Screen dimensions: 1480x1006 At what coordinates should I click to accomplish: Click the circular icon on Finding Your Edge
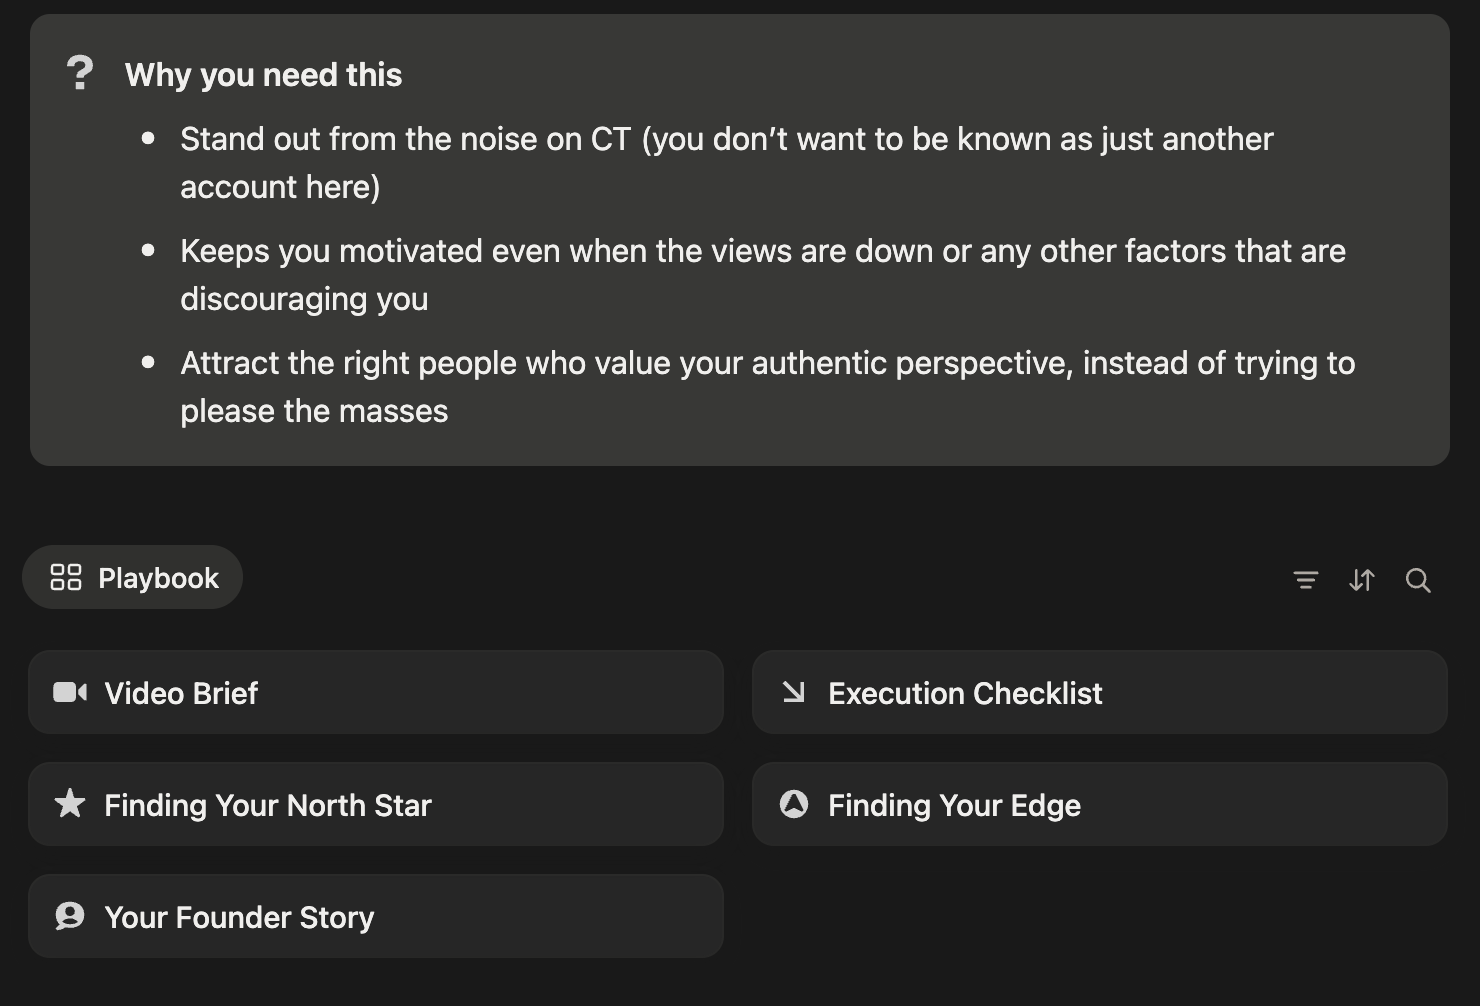(x=794, y=804)
